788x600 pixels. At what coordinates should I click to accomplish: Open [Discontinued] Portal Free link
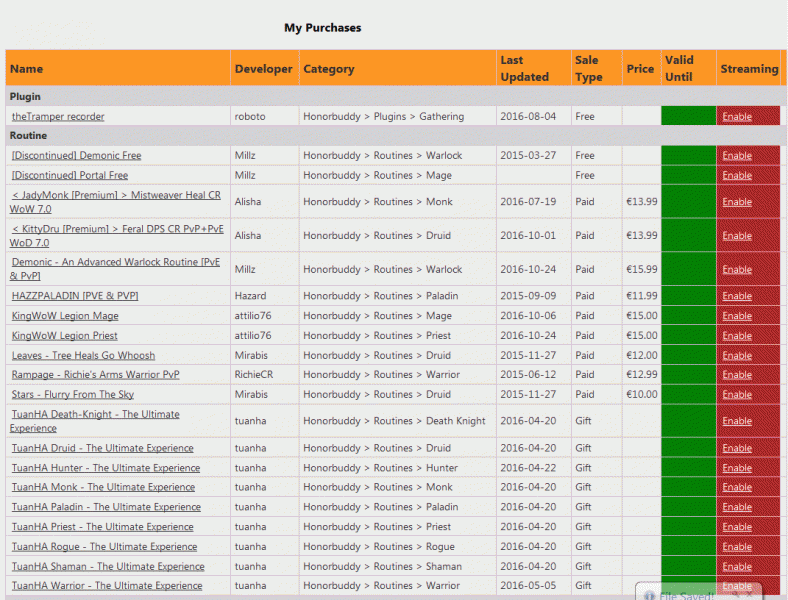[70, 175]
